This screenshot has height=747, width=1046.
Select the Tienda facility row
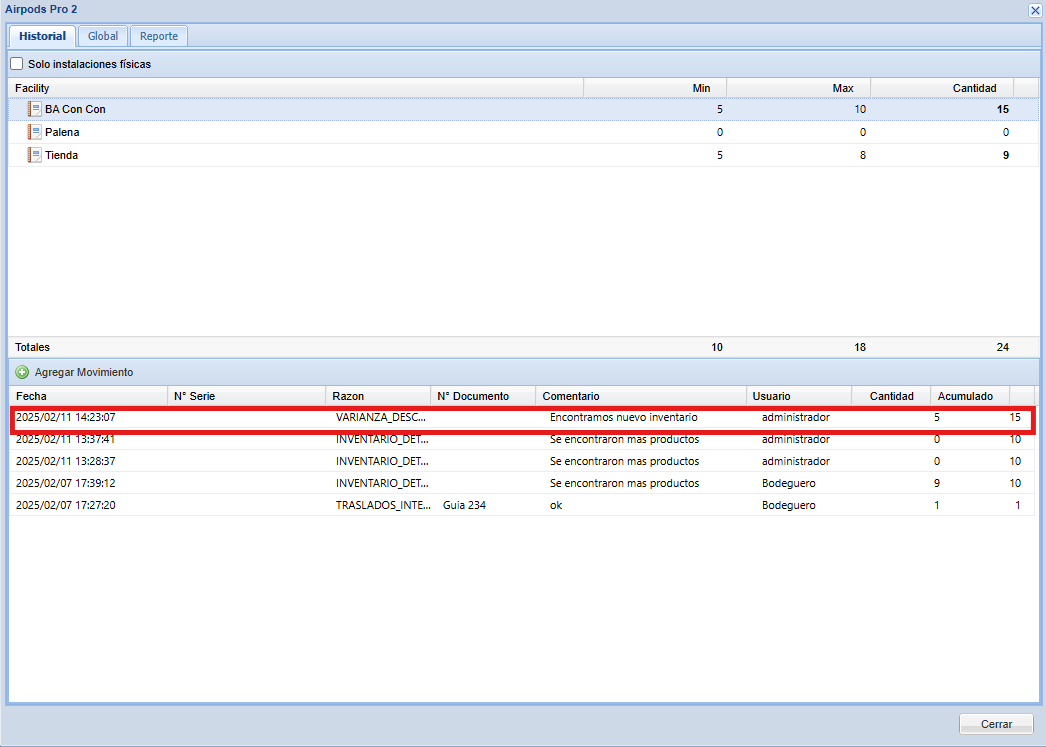(523, 155)
